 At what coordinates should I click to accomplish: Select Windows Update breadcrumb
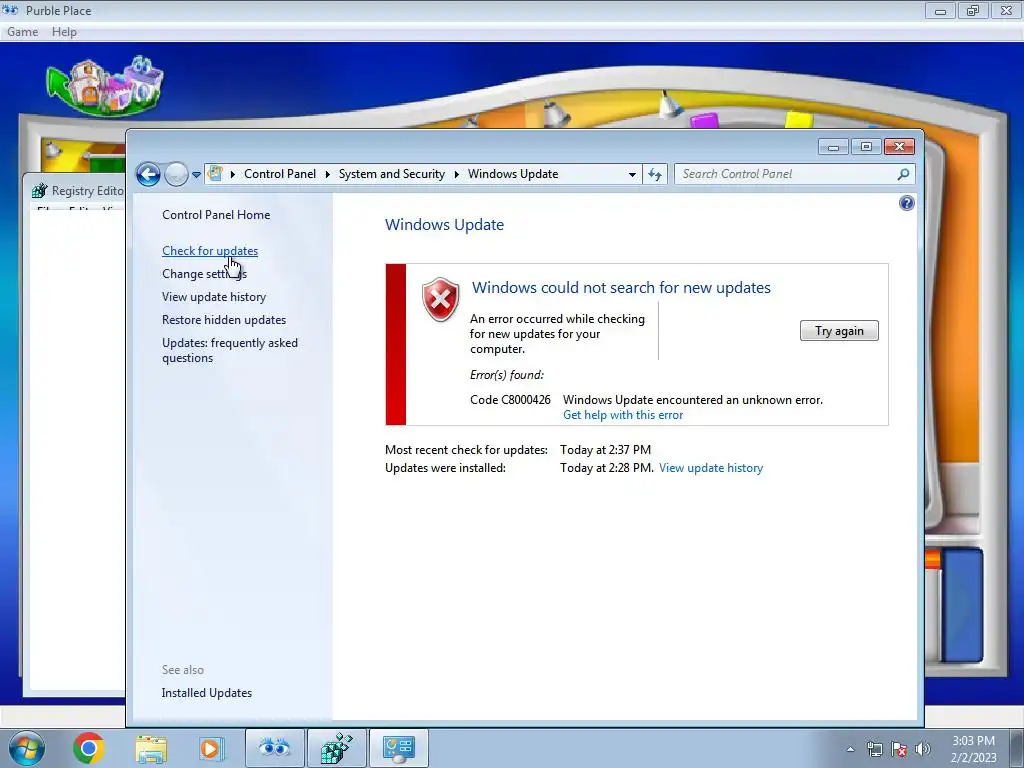point(513,174)
